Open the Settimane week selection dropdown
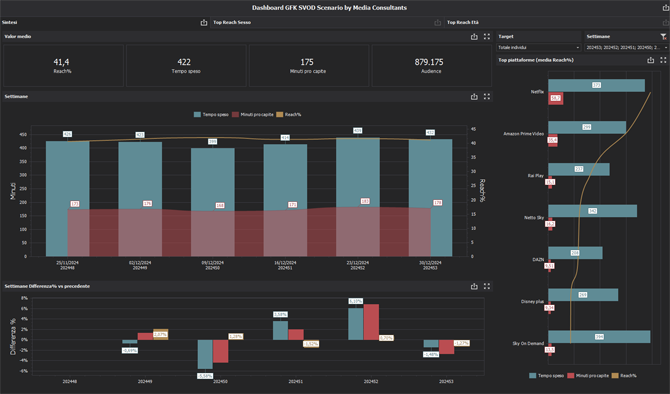Image resolution: width=670 pixels, height=394 pixels. (626, 47)
